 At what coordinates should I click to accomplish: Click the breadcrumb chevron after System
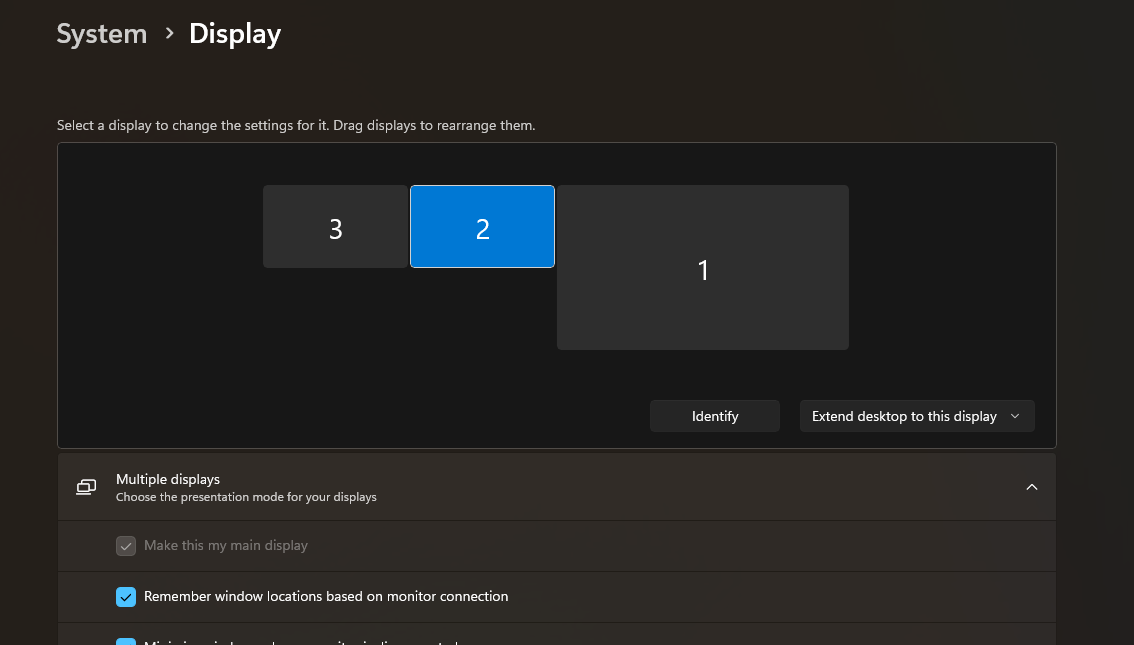(169, 34)
